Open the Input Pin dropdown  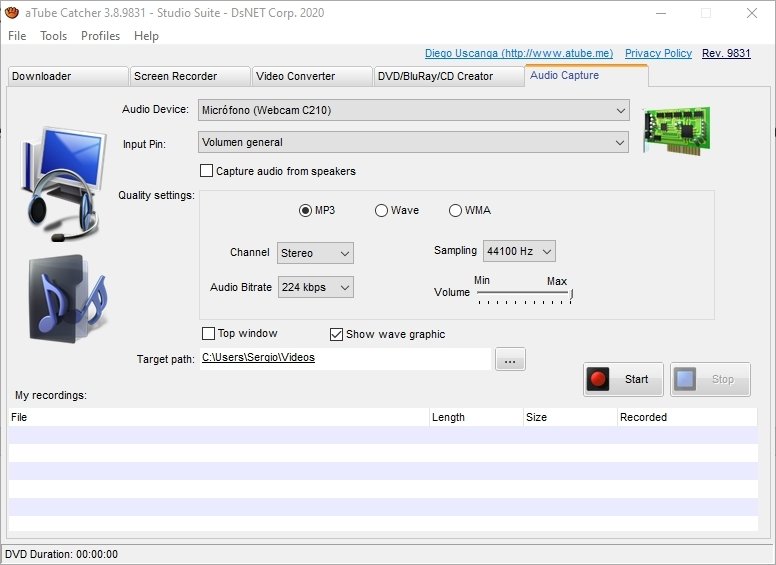tap(414, 142)
